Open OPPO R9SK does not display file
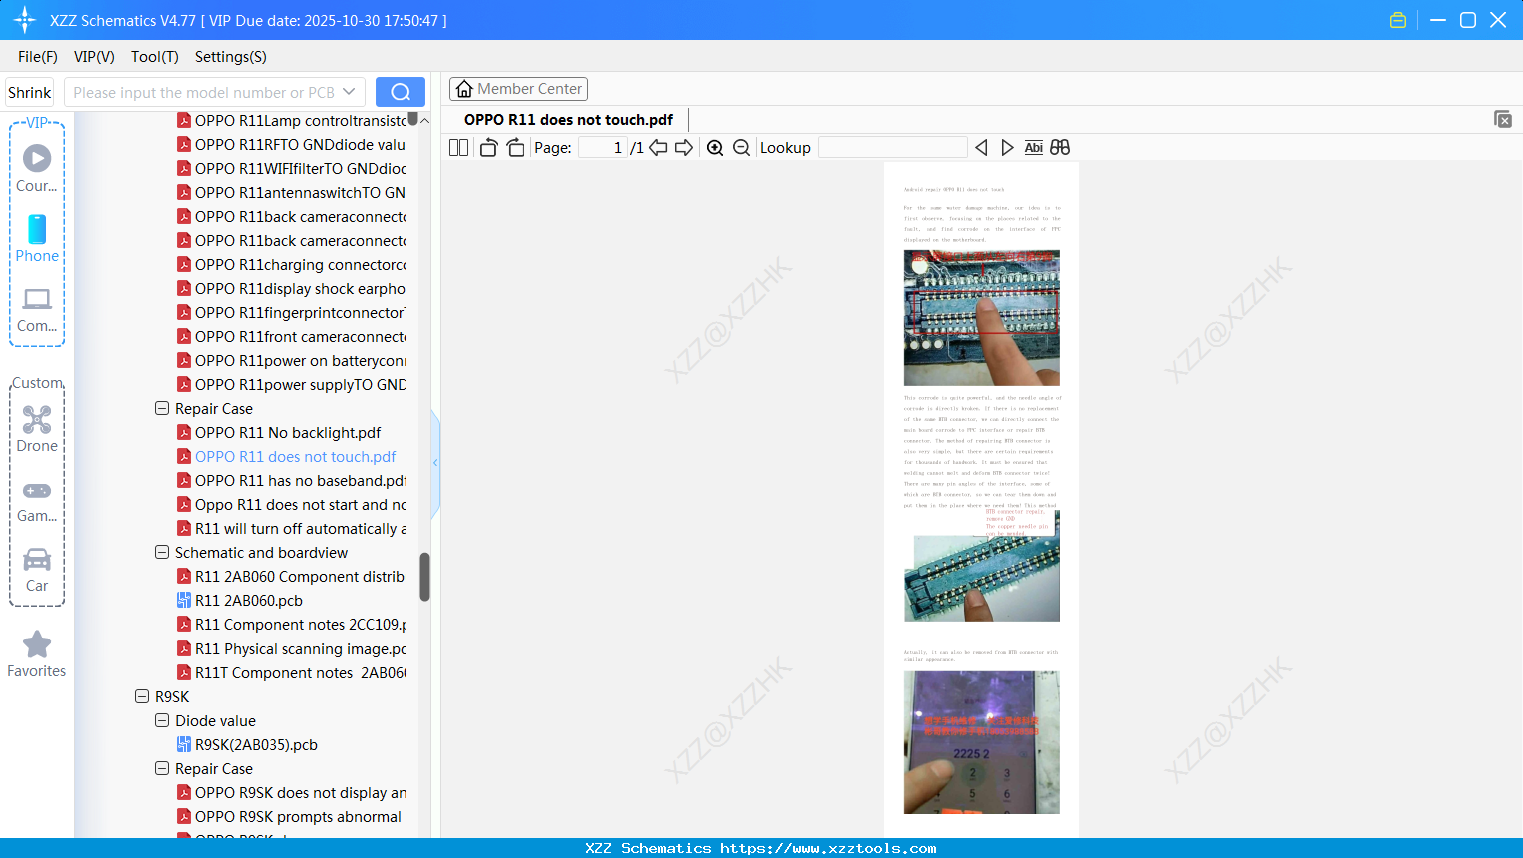 point(300,793)
